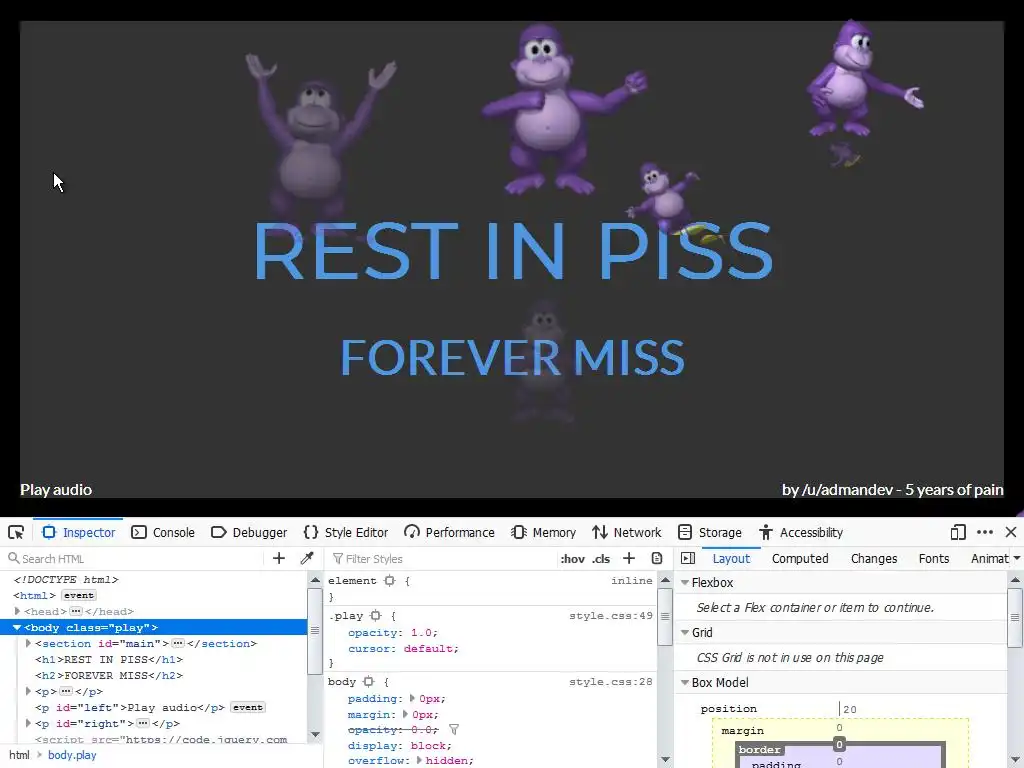Expand collapsed section node ellipsis badge

(178, 643)
